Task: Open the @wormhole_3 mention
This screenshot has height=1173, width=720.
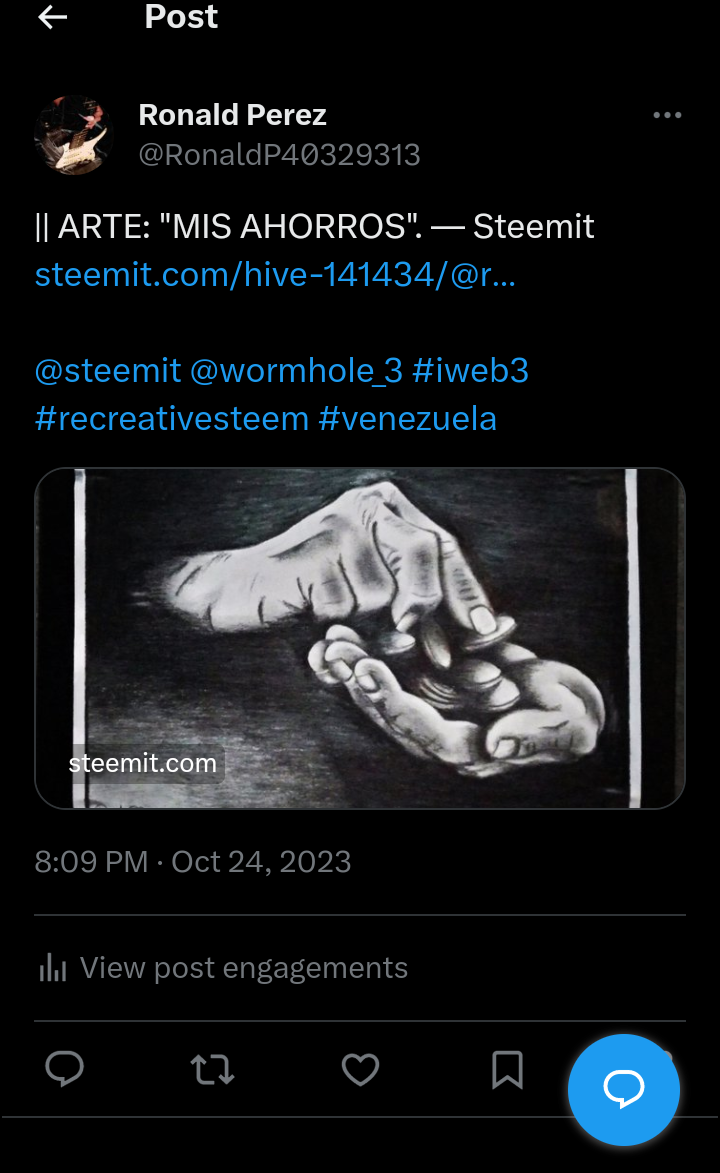Action: 296,370
